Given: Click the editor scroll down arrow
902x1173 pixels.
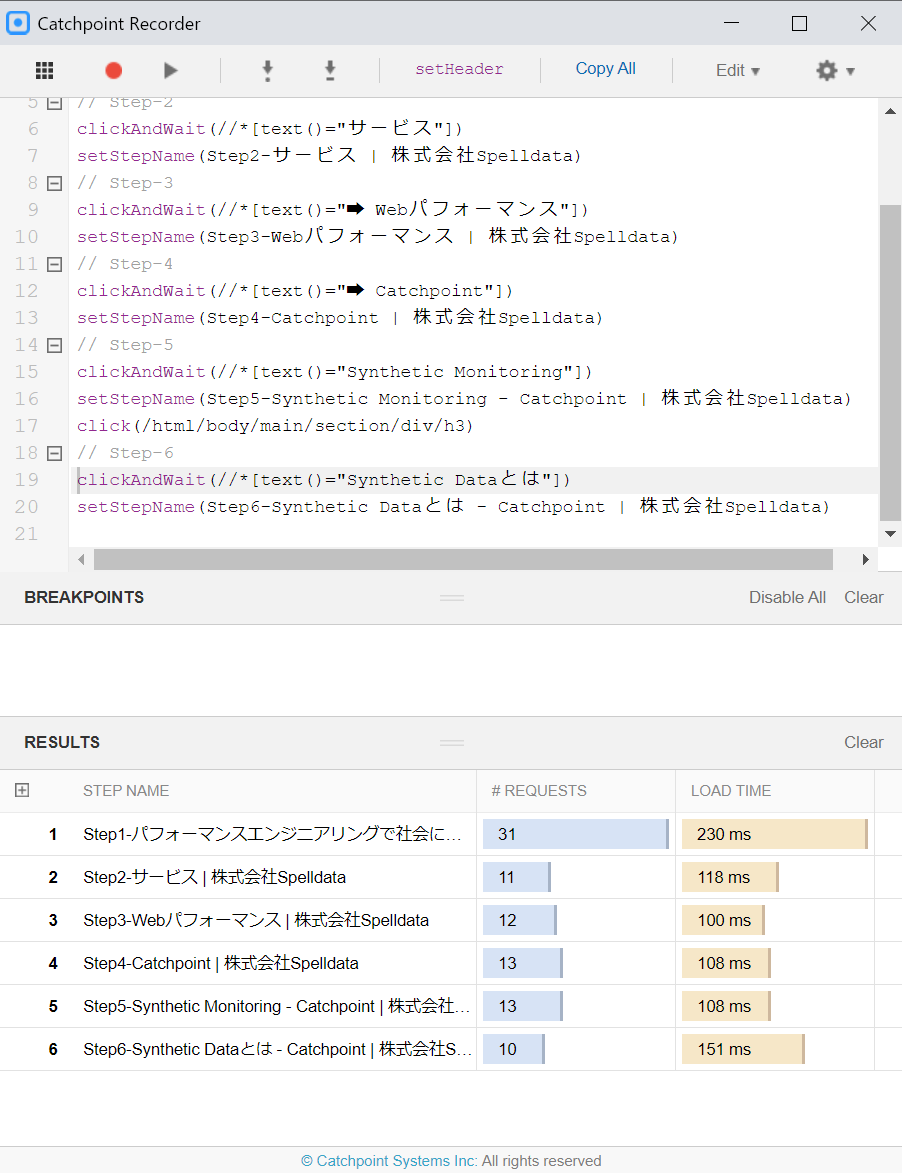Looking at the screenshot, I should click(x=890, y=533).
